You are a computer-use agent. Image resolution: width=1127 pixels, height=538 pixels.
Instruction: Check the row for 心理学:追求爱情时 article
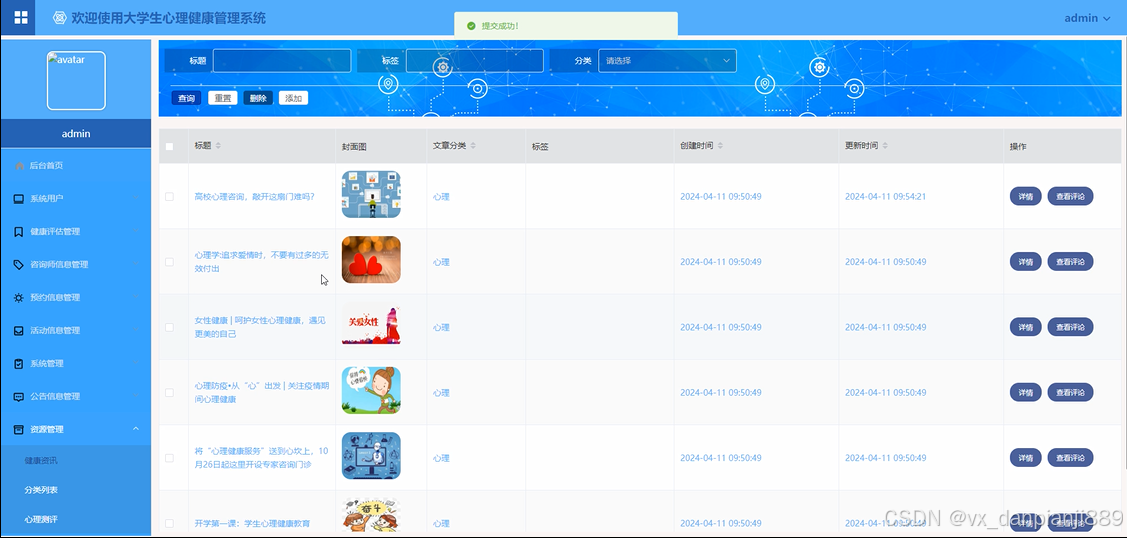point(170,261)
